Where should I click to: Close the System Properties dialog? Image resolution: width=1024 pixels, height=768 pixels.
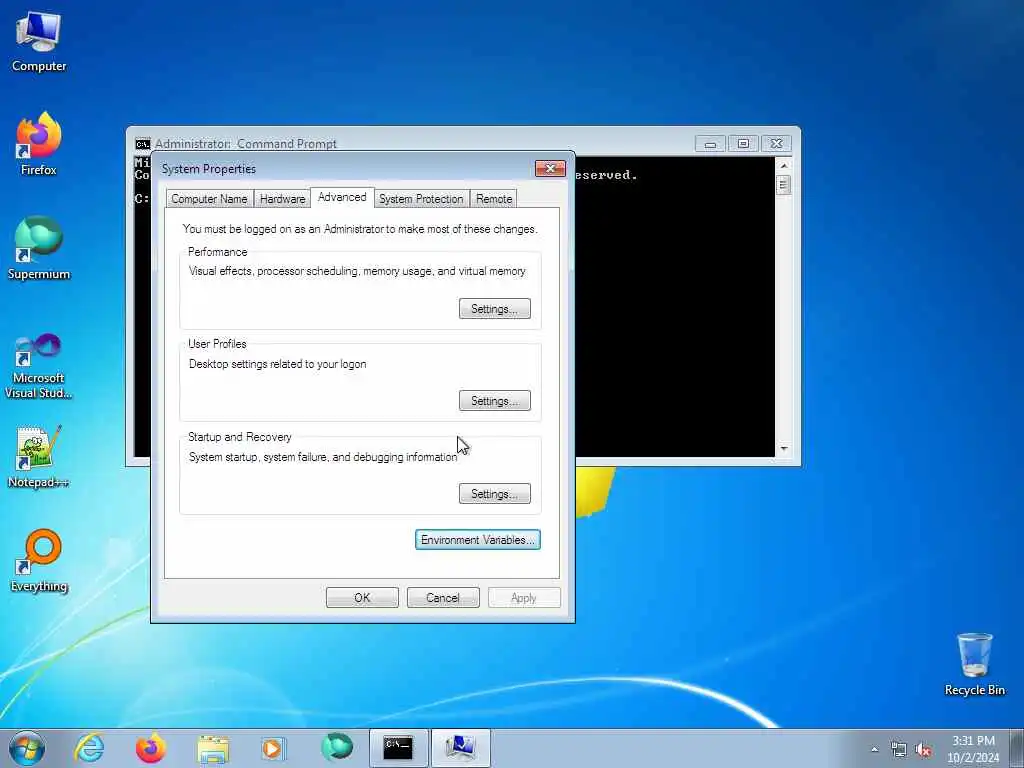pos(550,168)
